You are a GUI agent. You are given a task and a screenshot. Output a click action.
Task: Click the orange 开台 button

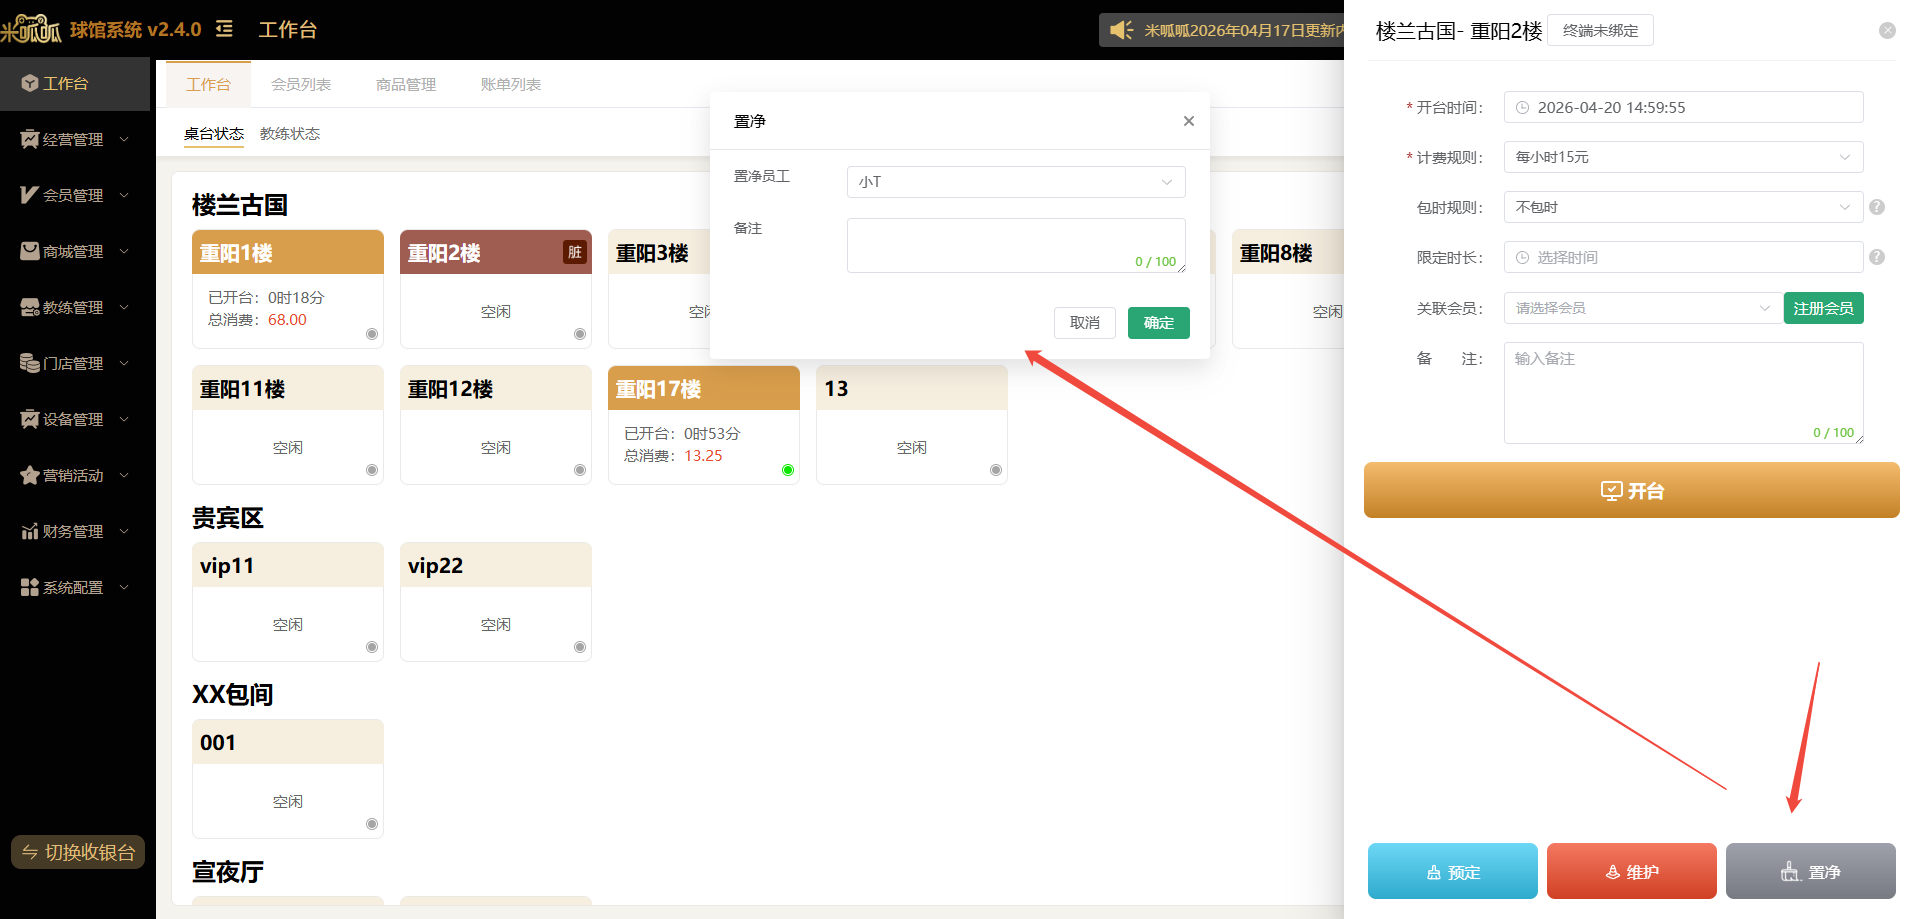pos(1632,490)
